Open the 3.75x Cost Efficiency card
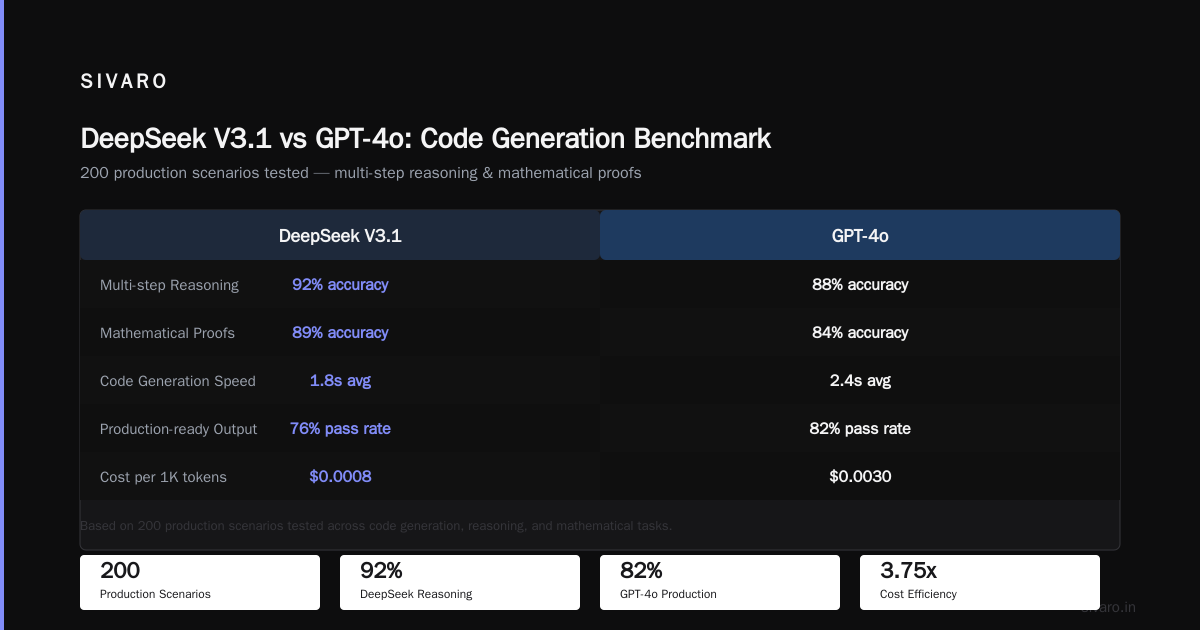The height and width of the screenshot is (630, 1200). coord(980,582)
